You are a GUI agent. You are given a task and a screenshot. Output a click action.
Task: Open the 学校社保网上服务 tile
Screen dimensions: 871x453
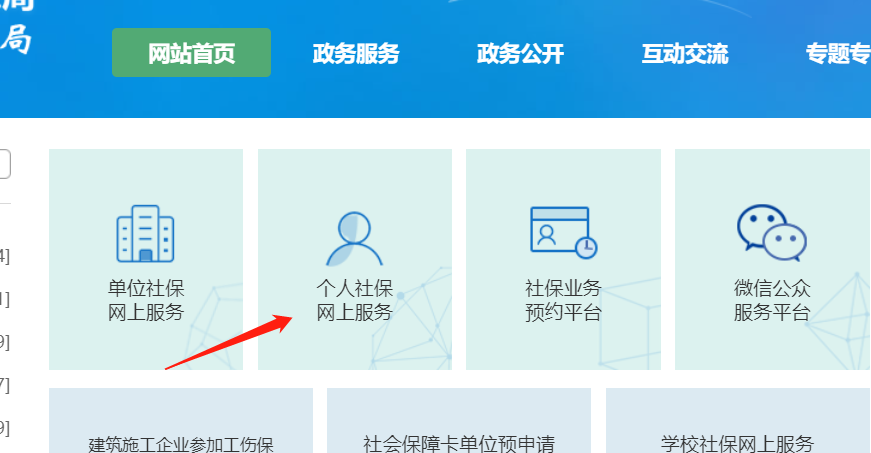coord(738,421)
